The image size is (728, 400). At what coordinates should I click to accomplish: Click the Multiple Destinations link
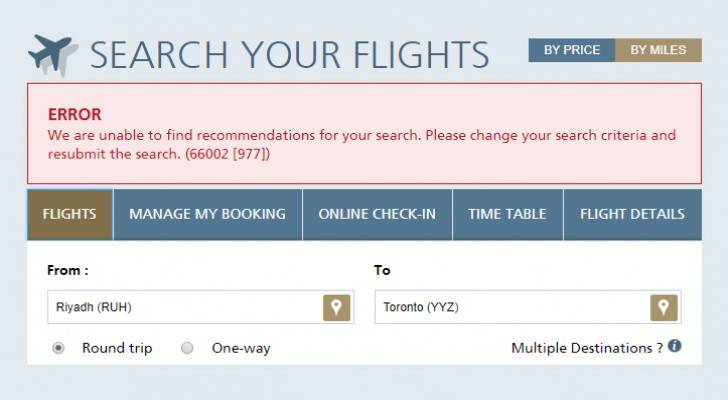(x=587, y=348)
